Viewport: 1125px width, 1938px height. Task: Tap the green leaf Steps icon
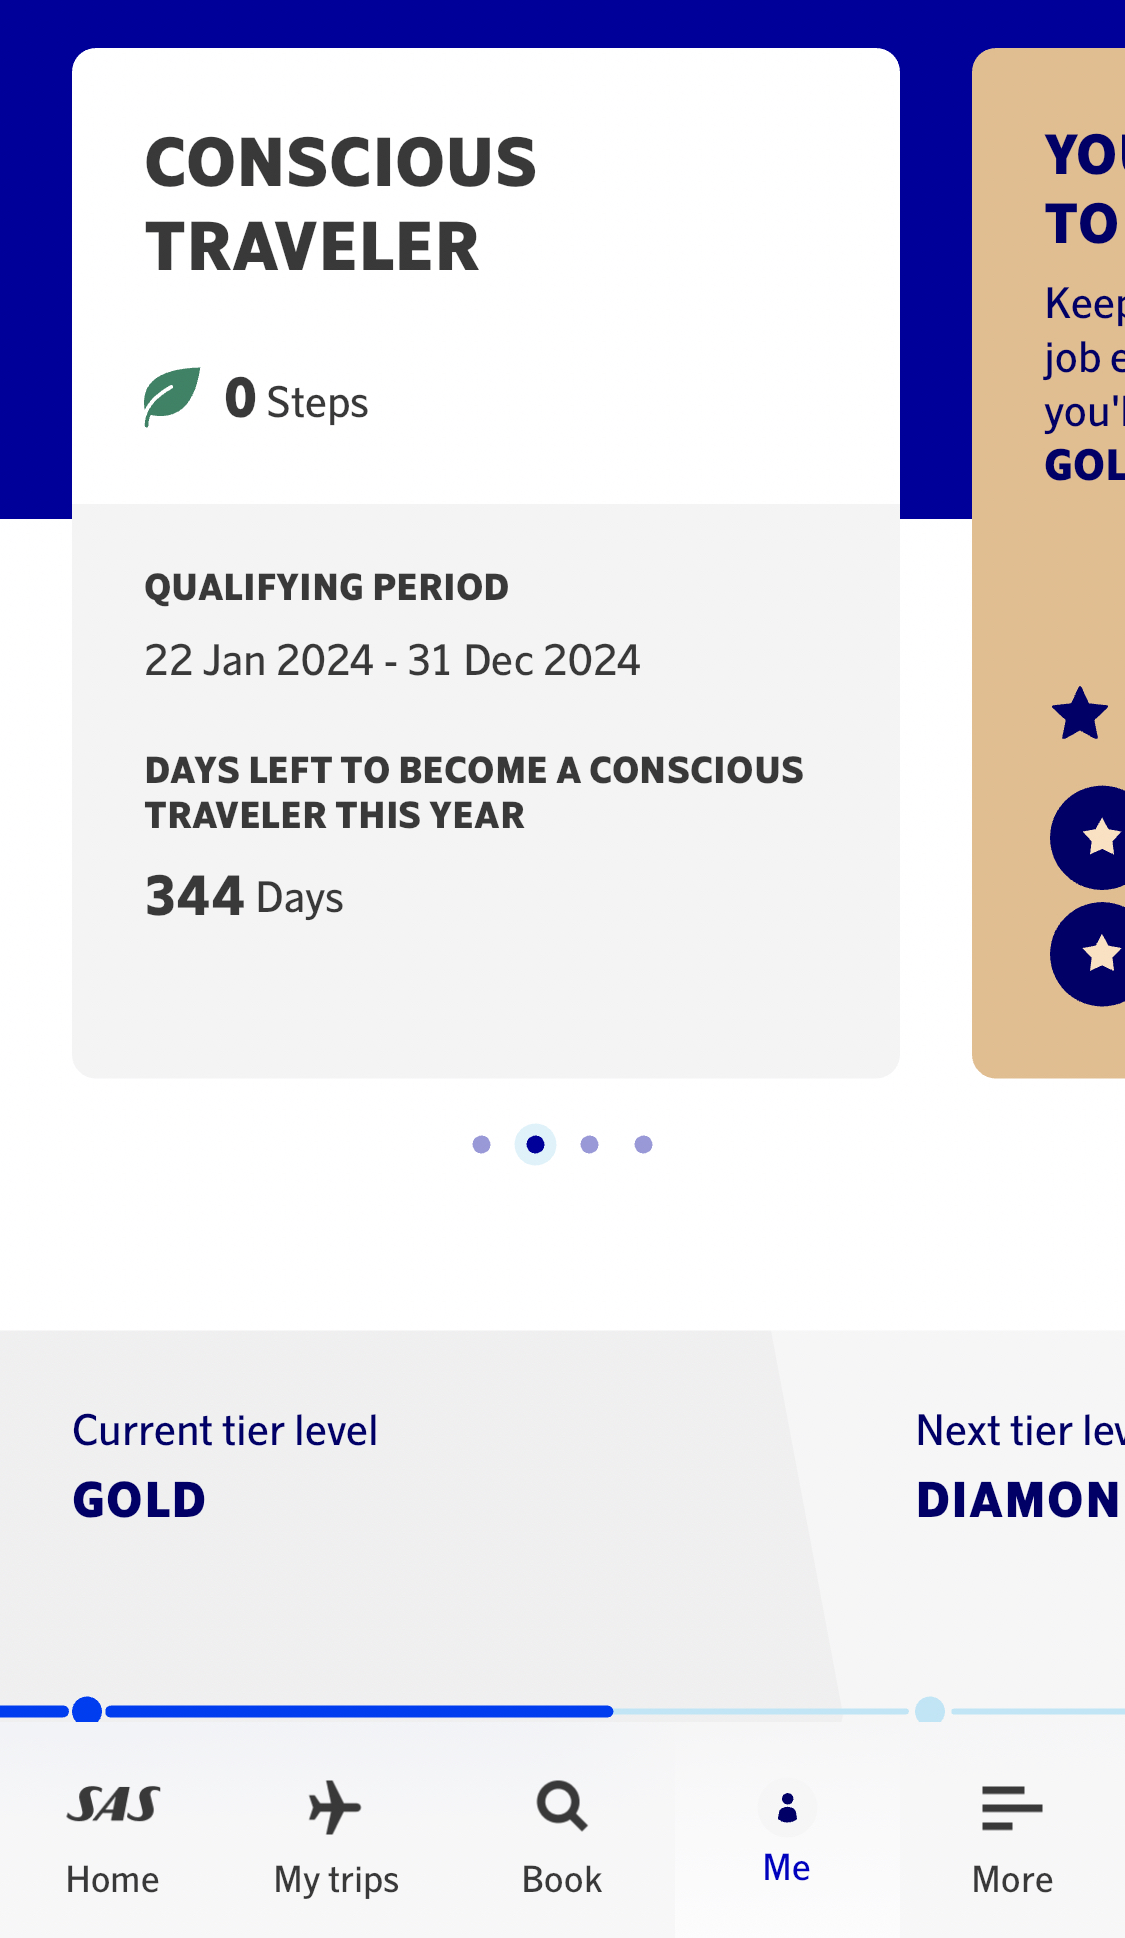172,396
